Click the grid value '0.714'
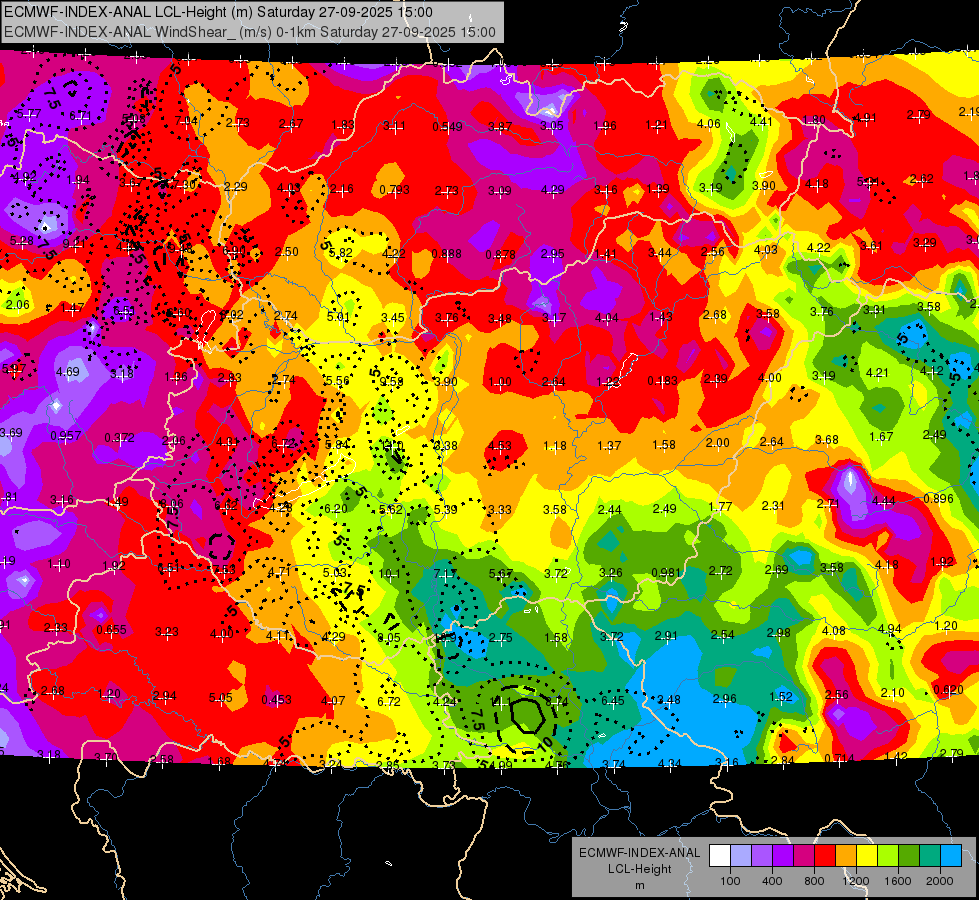The height and width of the screenshot is (900, 979). tap(839, 759)
